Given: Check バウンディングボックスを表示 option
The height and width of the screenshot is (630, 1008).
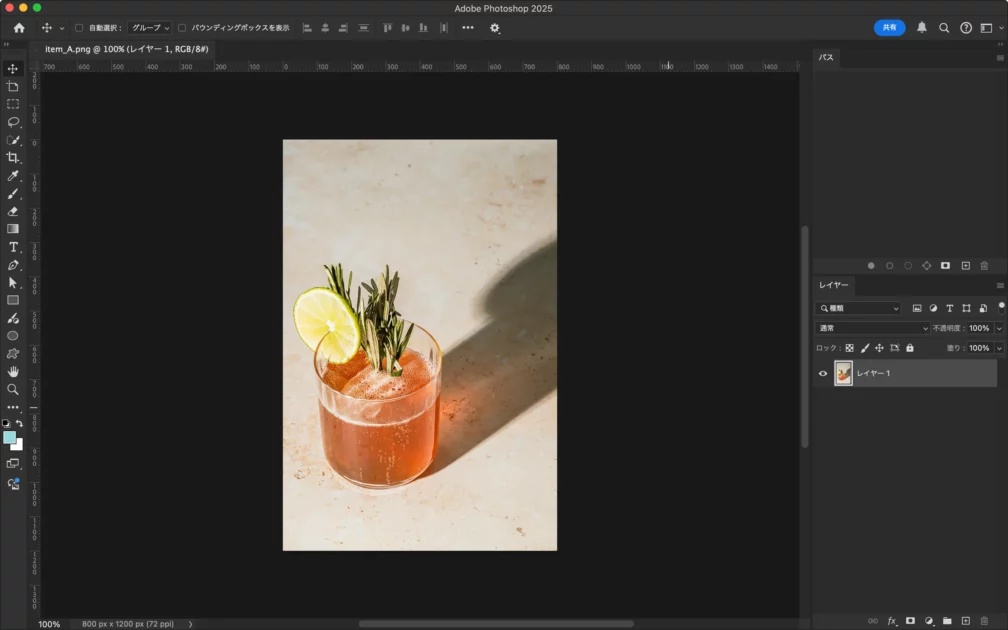Looking at the screenshot, I should coord(182,28).
